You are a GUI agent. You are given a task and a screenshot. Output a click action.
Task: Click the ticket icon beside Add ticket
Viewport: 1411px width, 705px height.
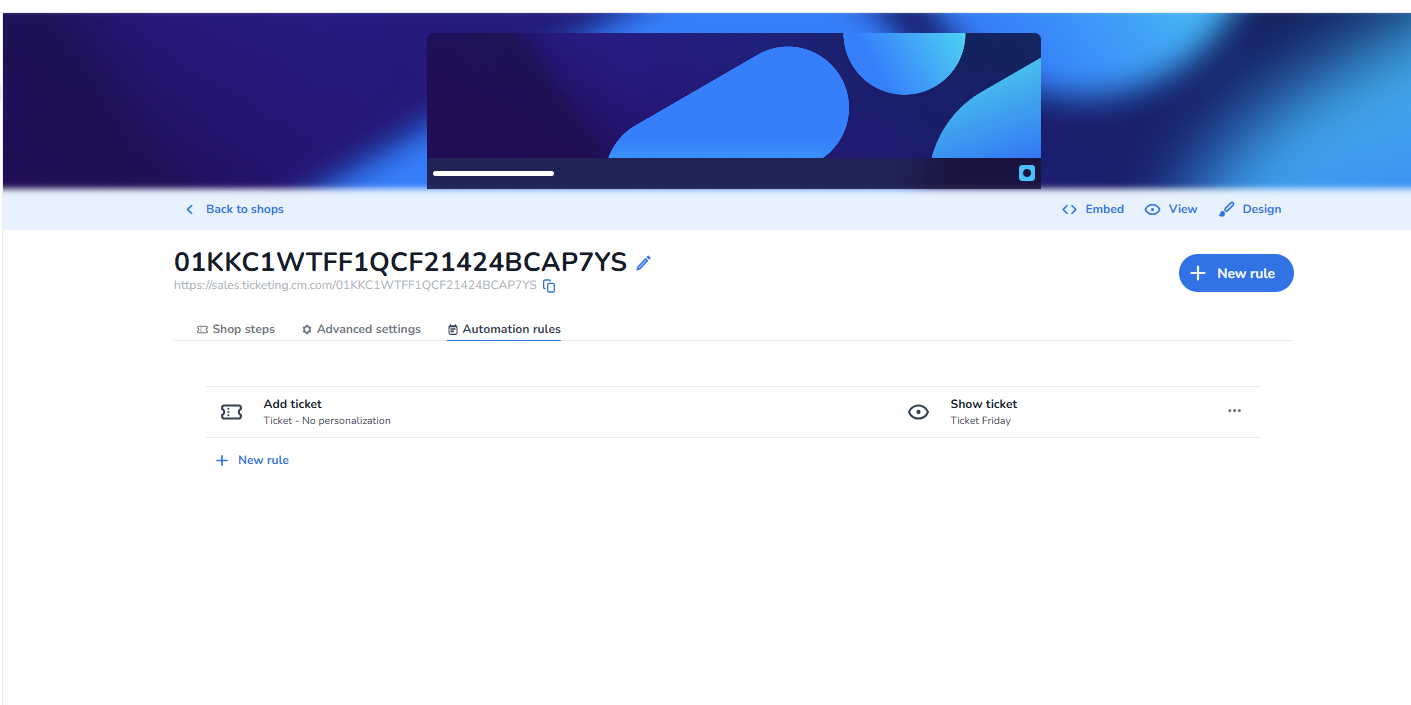coord(231,412)
